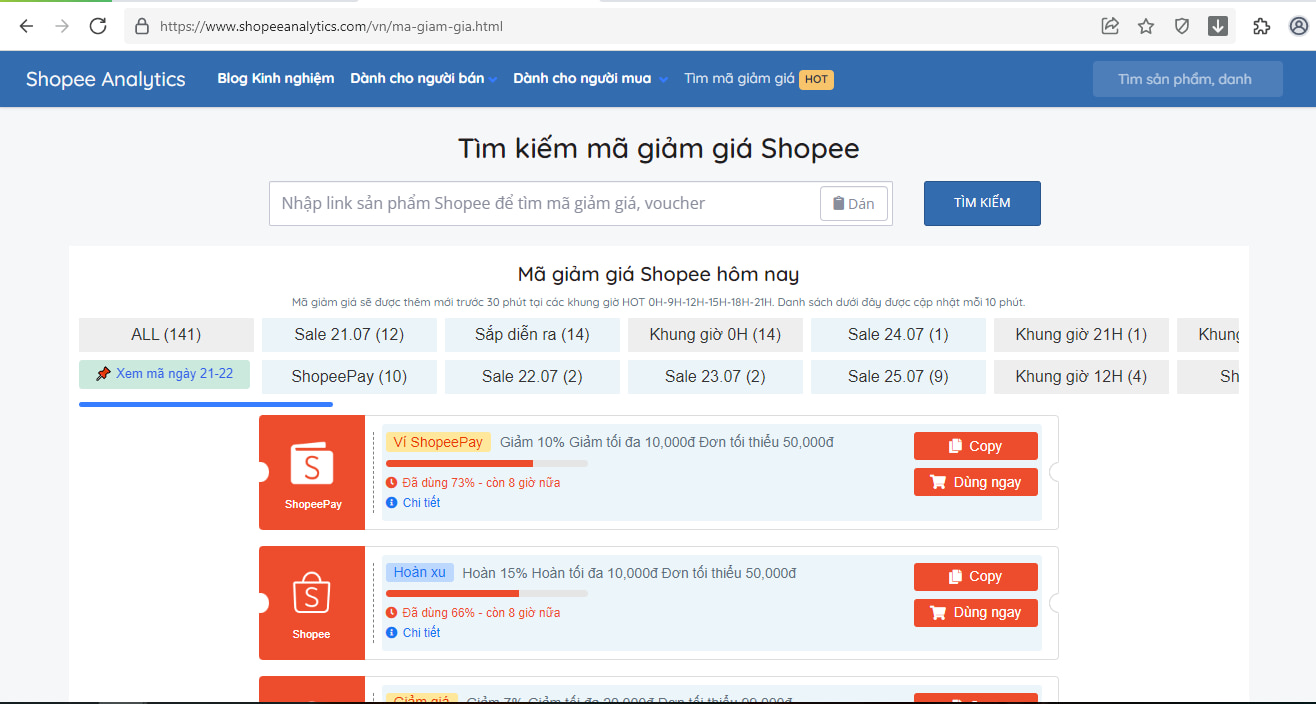Open the browser profile avatar icon
Viewport: 1316px width, 704px height.
point(1298,26)
